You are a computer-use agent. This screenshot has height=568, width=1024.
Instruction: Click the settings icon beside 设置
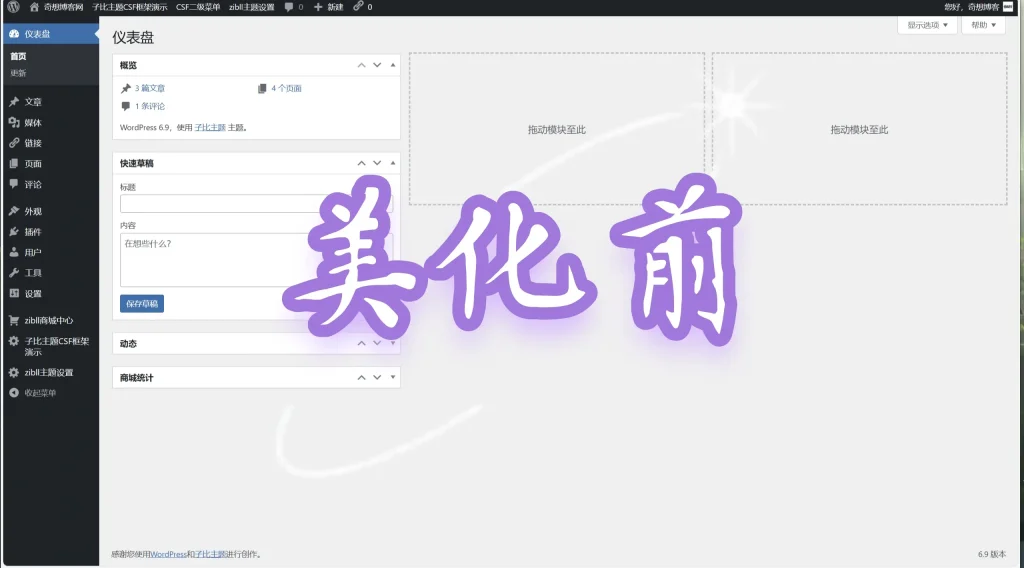click(14, 294)
